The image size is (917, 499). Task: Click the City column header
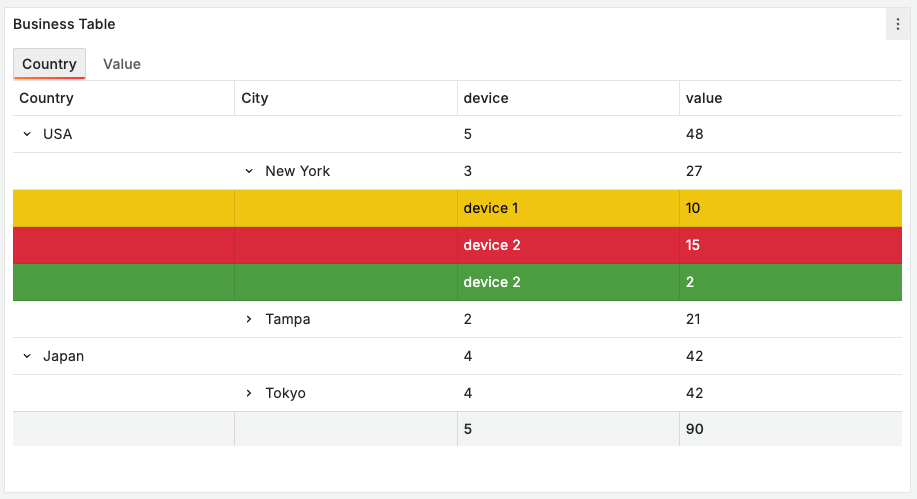pos(255,98)
